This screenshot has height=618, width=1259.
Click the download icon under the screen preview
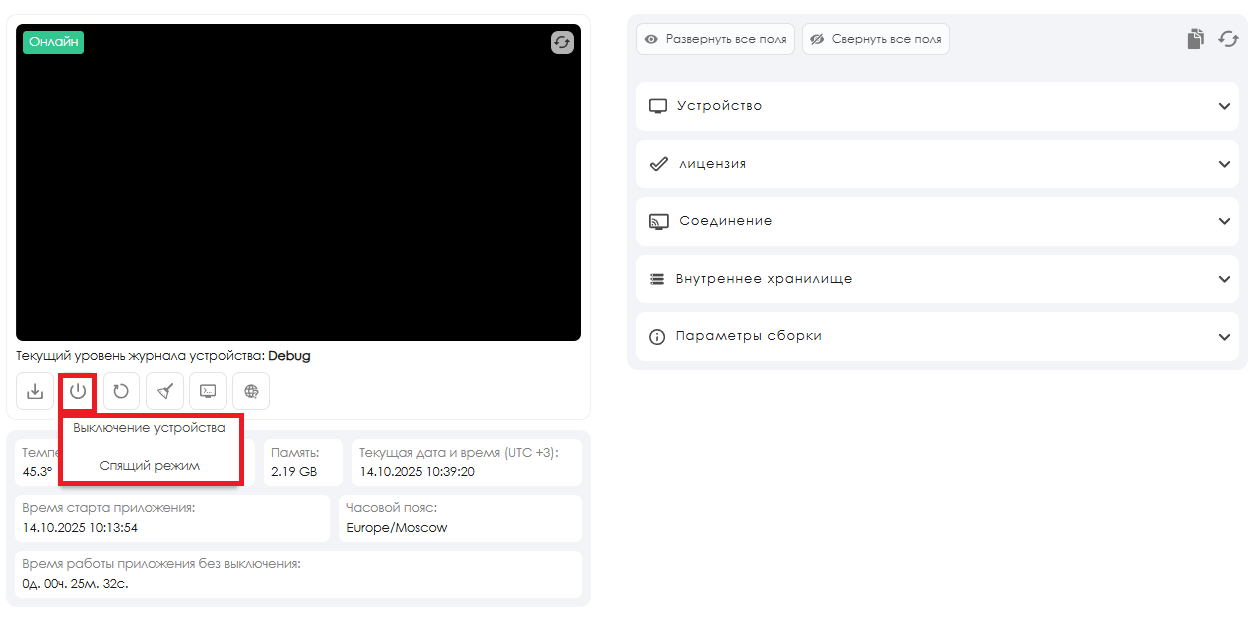click(35, 391)
